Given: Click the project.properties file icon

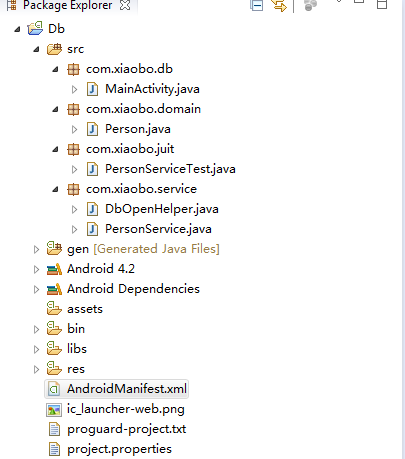Looking at the screenshot, I should (x=54, y=449).
